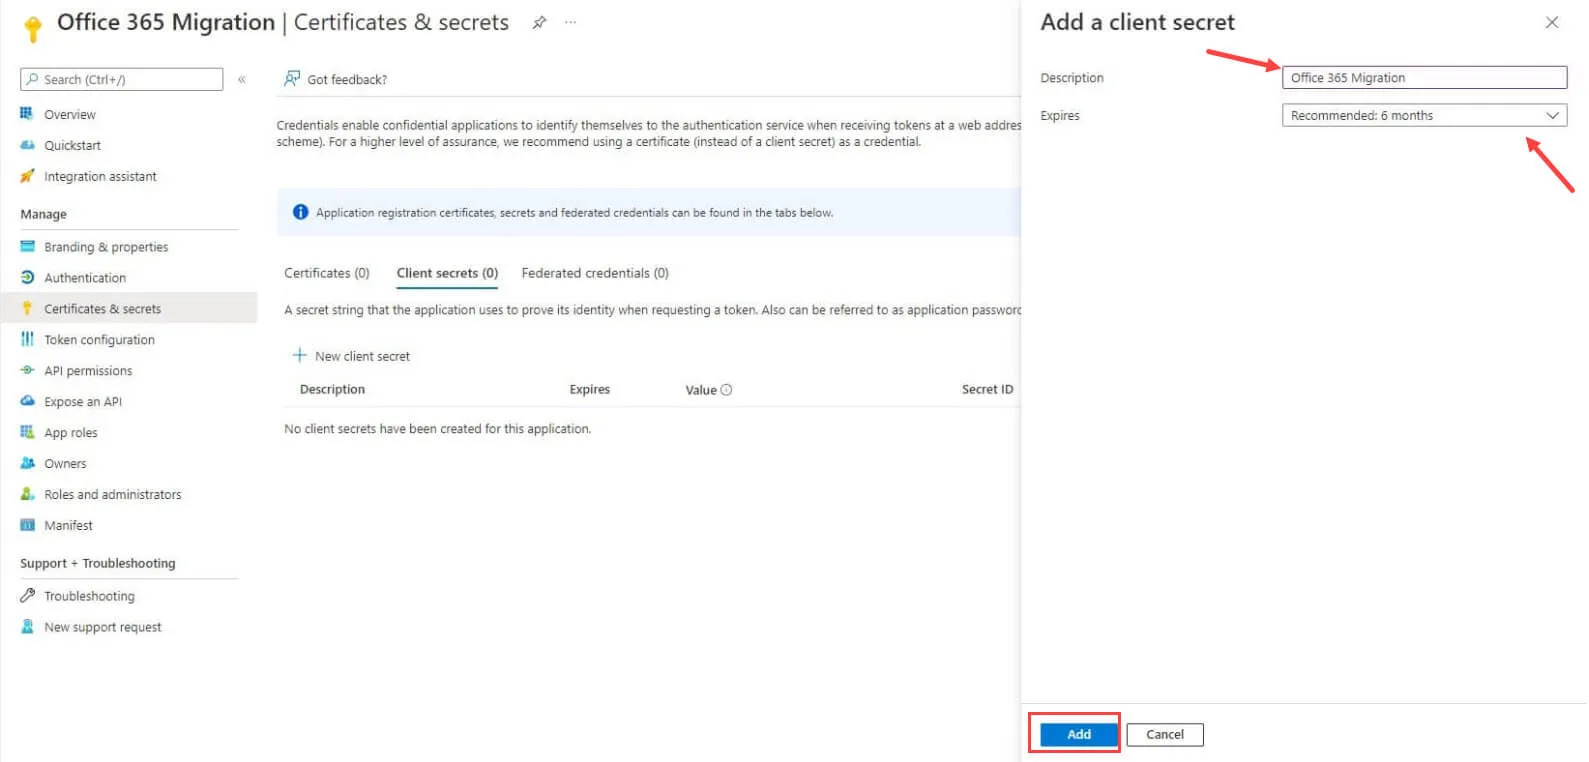Switch to the Federated credentials (0) tab
Screen dimensions: 1589x762
(595, 273)
